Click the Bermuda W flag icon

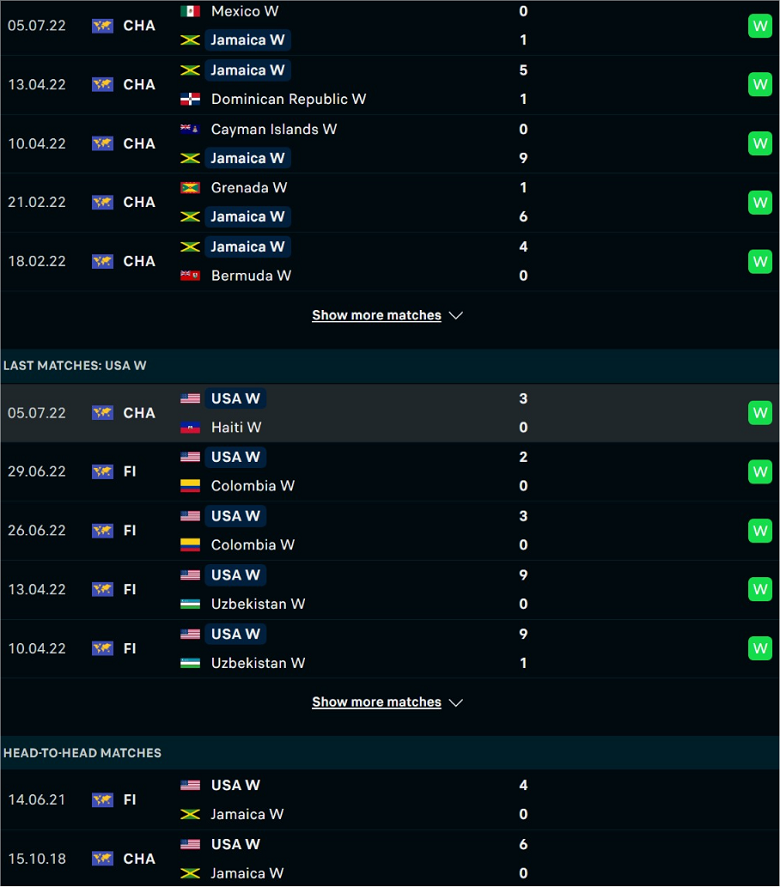click(x=190, y=275)
